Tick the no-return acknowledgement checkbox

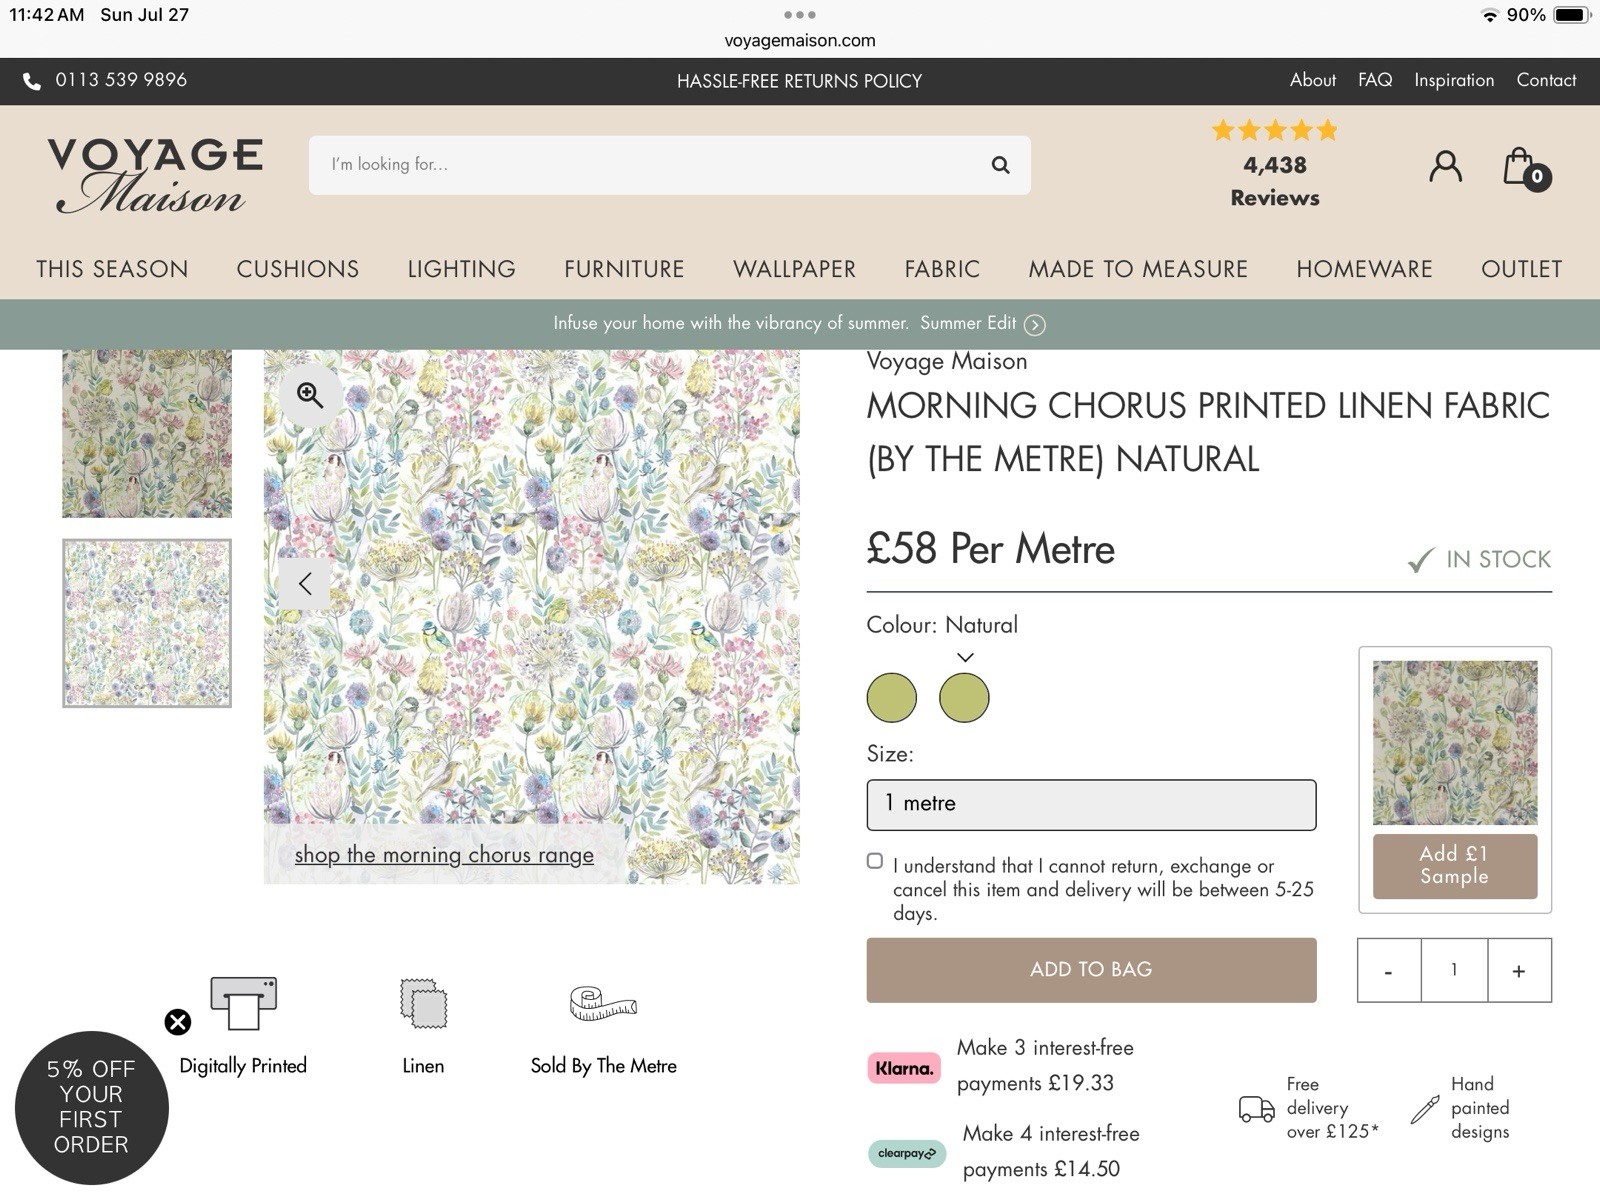pyautogui.click(x=875, y=861)
